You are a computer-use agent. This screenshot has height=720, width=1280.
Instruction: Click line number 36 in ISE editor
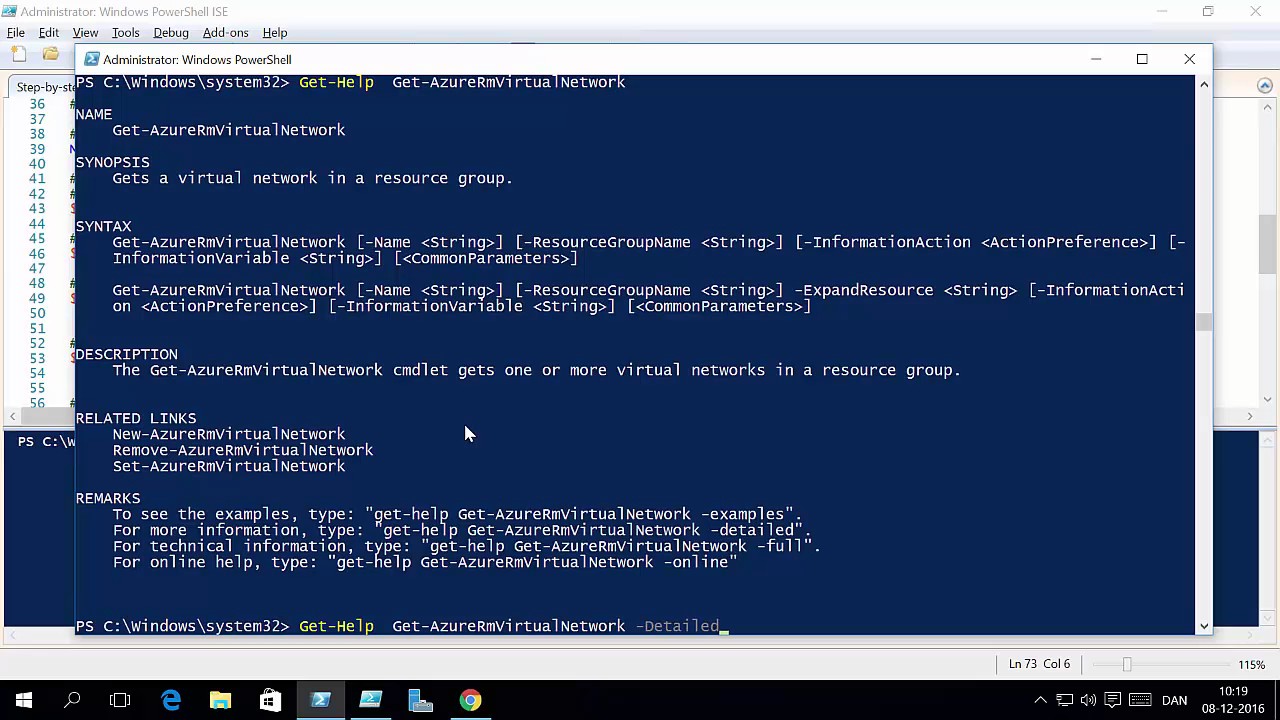[x=37, y=104]
